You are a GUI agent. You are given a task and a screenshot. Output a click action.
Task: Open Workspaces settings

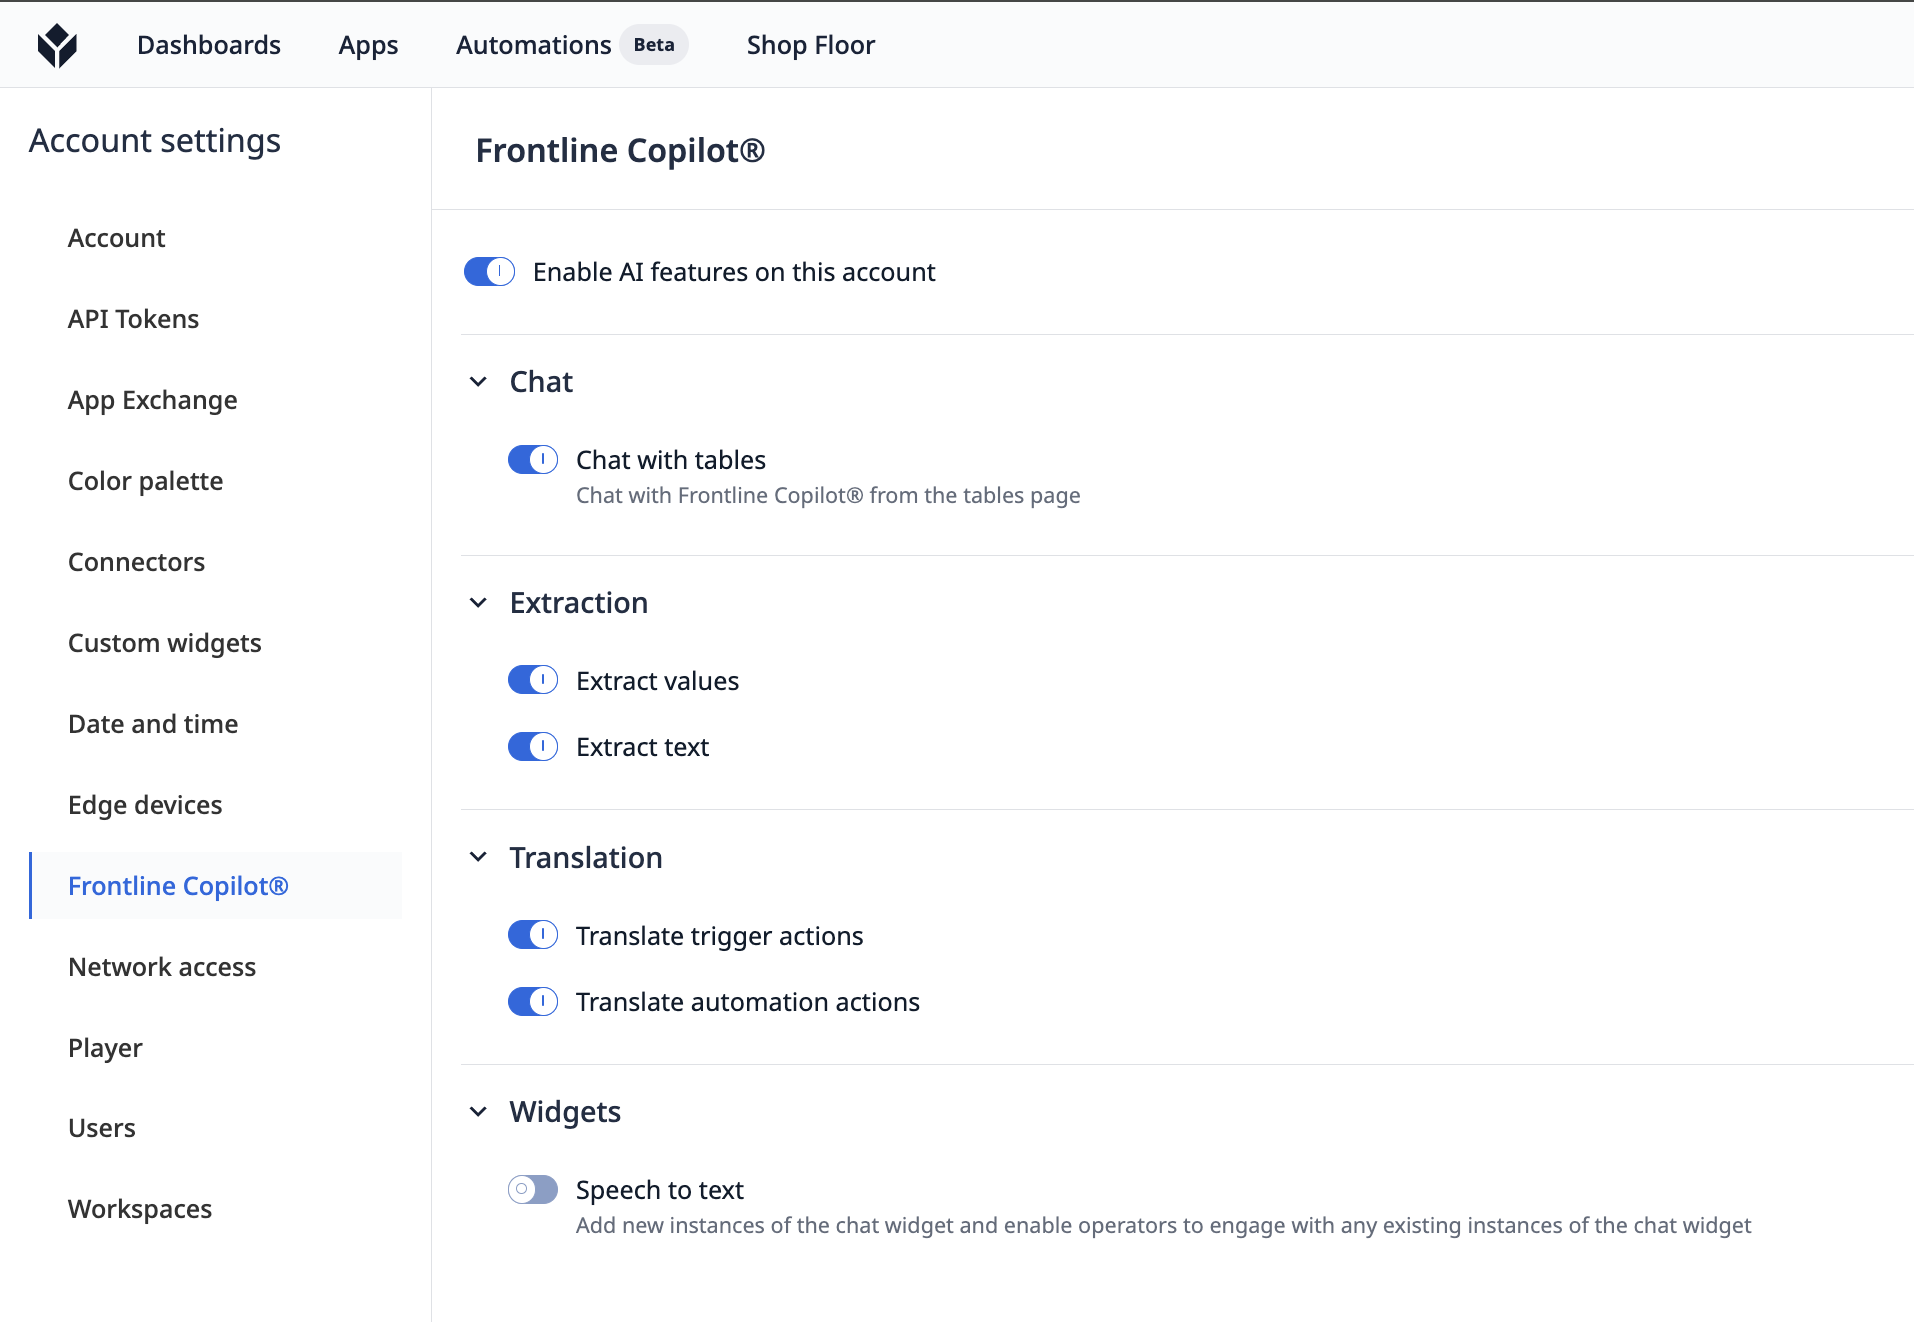coord(139,1209)
